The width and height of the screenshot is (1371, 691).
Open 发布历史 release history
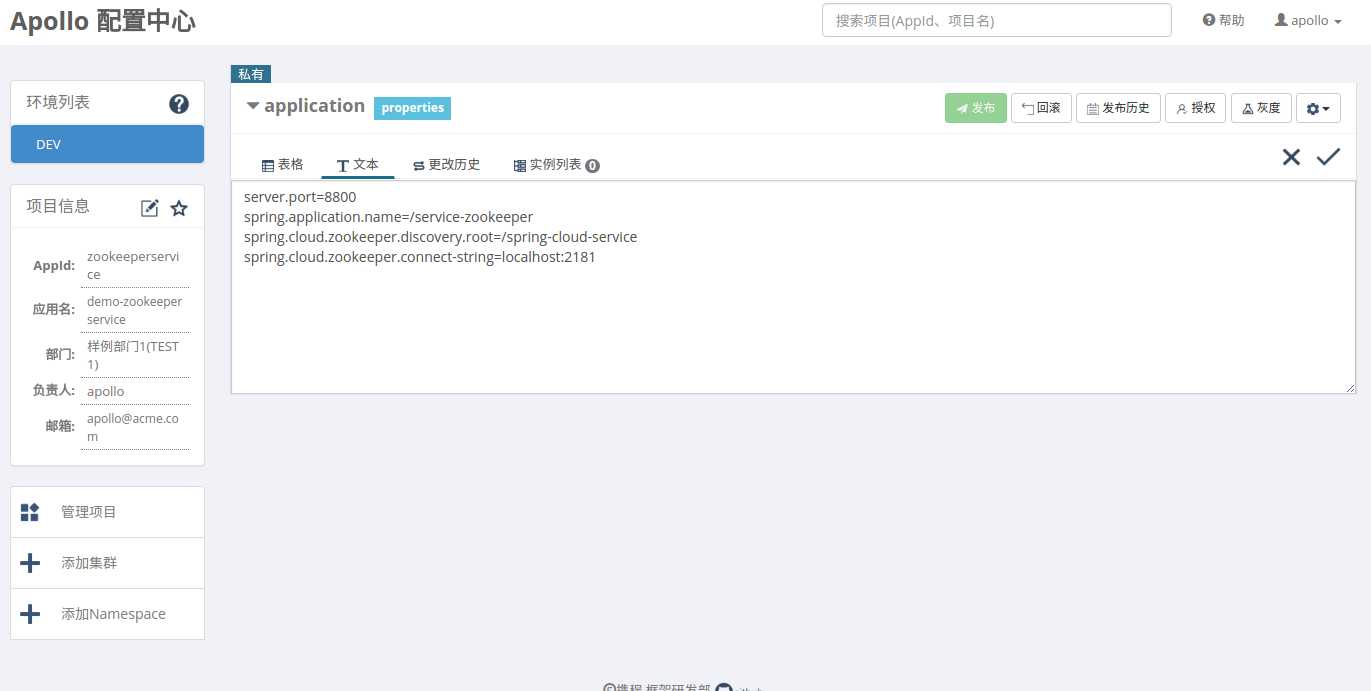coord(1118,108)
